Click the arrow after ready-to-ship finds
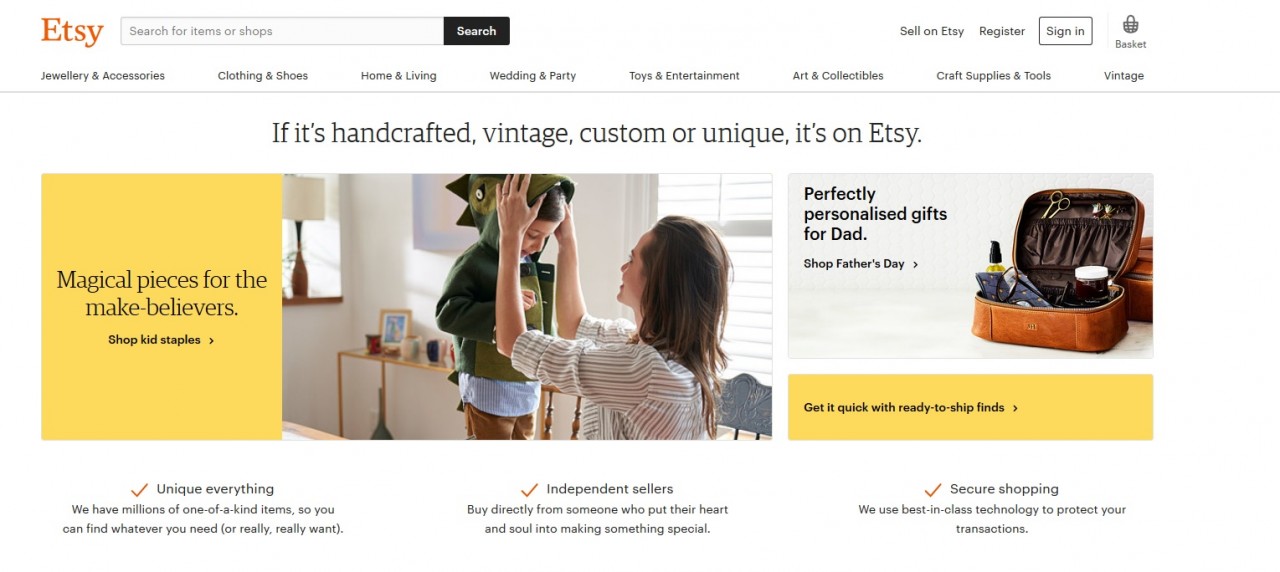This screenshot has width=1280, height=572. 1015,408
